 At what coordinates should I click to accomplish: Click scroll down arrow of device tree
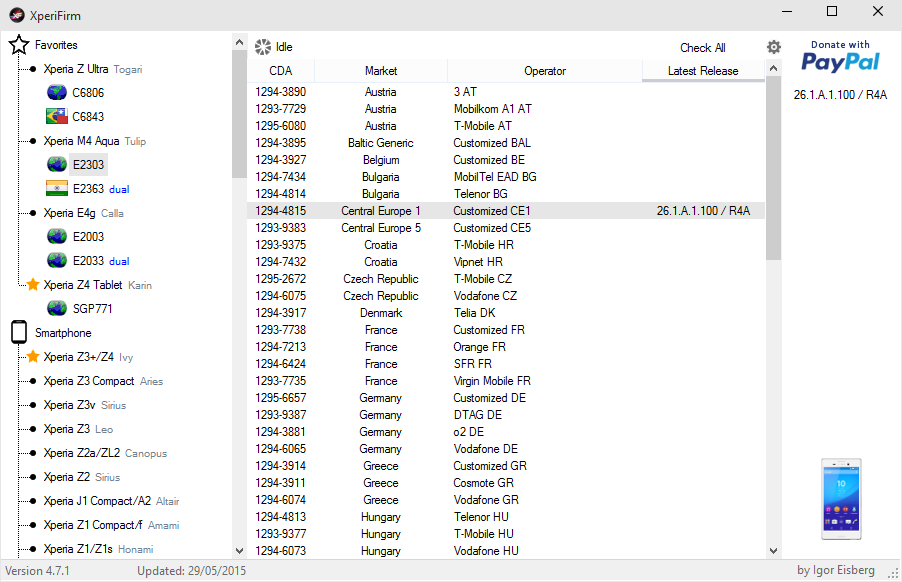coord(239,550)
